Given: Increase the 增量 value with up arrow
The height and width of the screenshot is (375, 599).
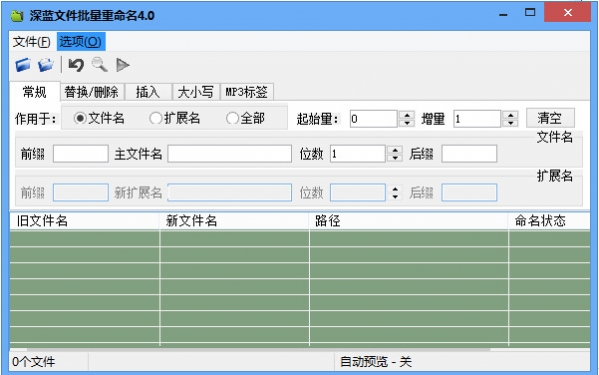Looking at the screenshot, I should [x=510, y=115].
